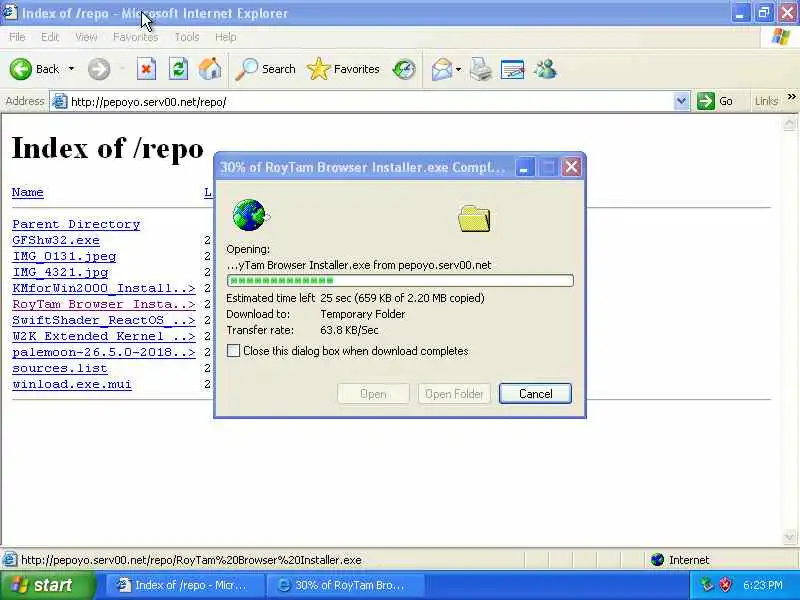The height and width of the screenshot is (600, 800).
Task: Sort listing by the Name column link
Action: (x=28, y=192)
